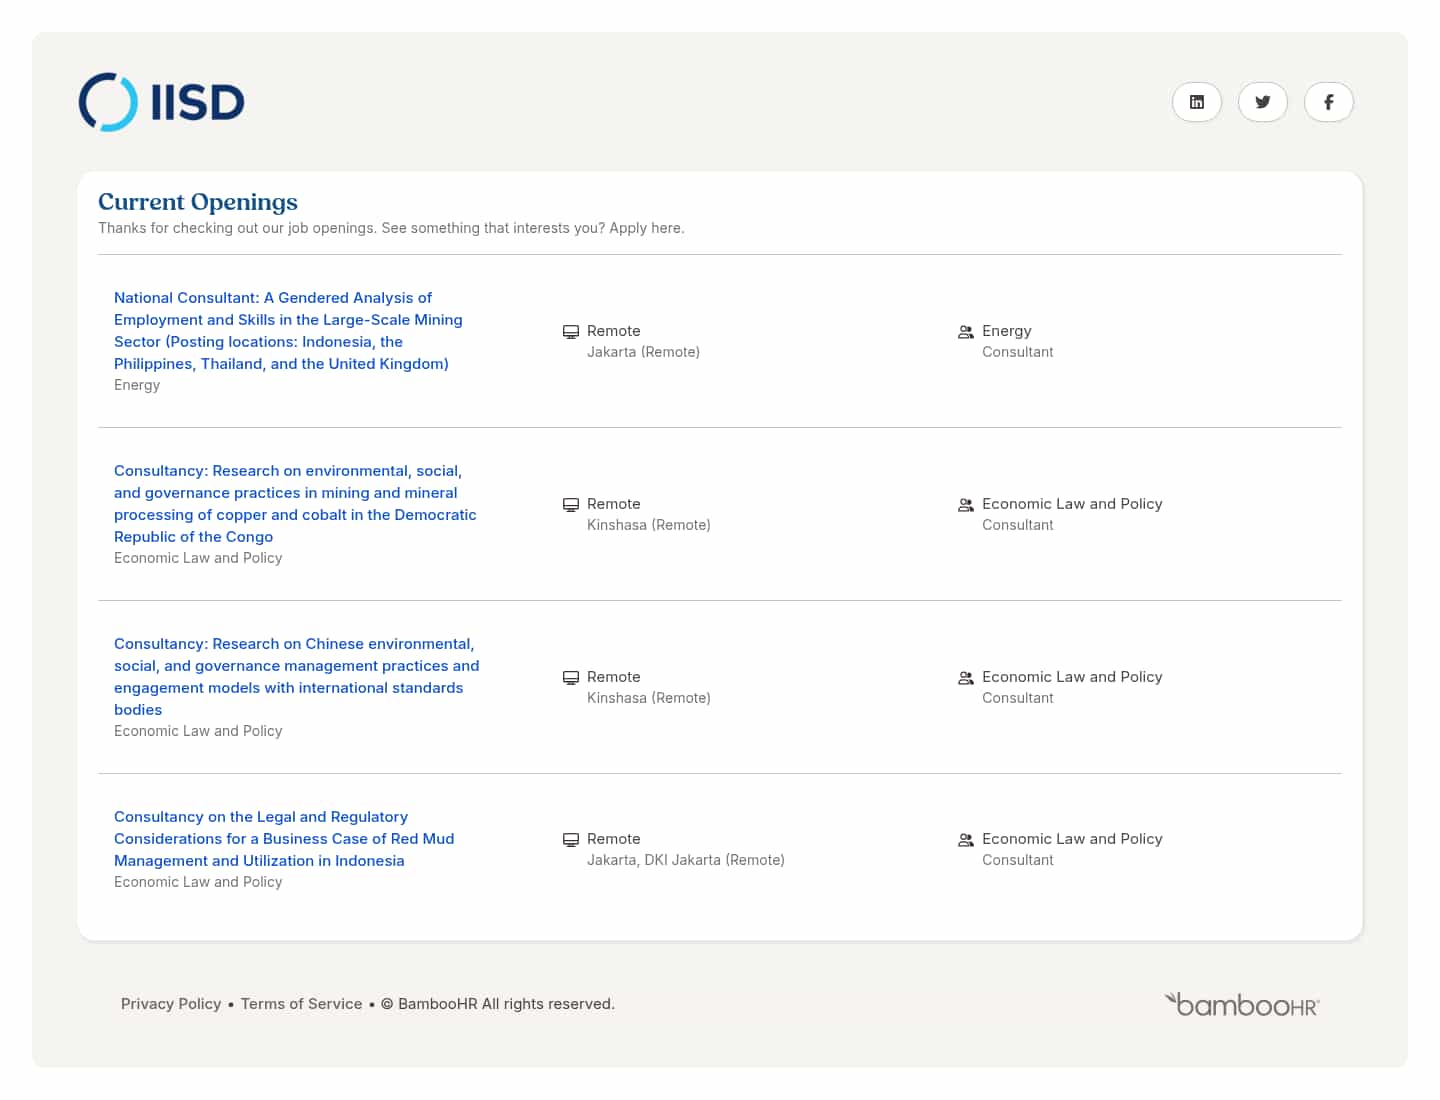
Task: Click the BambooHR All rights reserved text
Action: click(497, 1004)
